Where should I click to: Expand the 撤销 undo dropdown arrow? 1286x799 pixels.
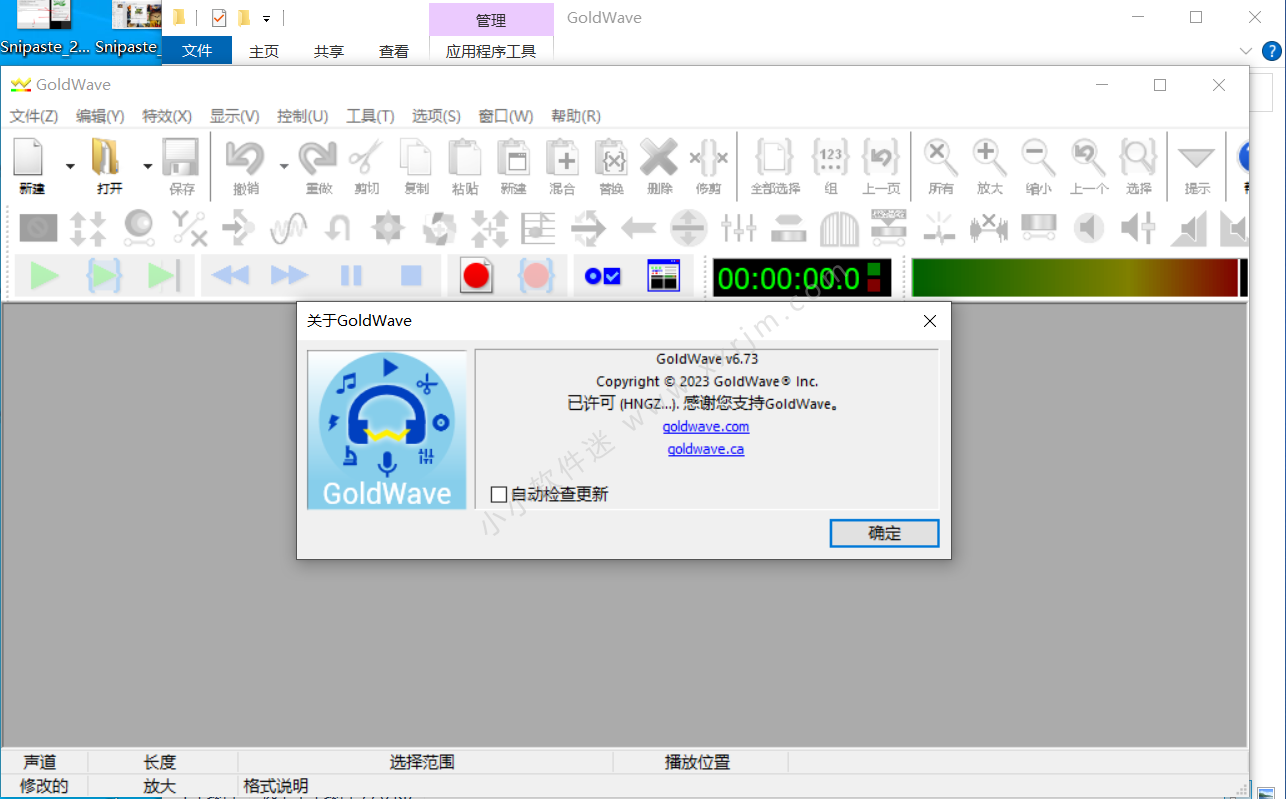[x=284, y=166]
